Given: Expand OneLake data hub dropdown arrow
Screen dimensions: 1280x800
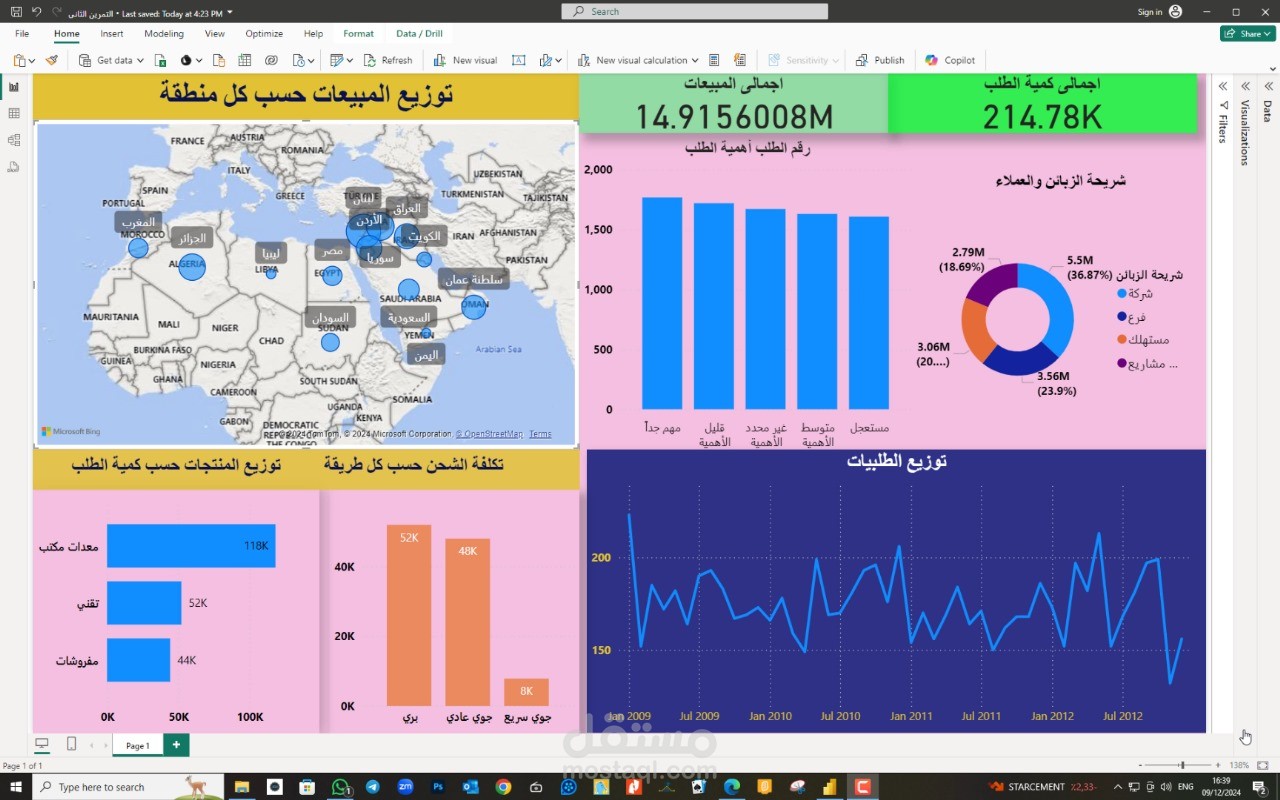Looking at the screenshot, I should (x=200, y=61).
